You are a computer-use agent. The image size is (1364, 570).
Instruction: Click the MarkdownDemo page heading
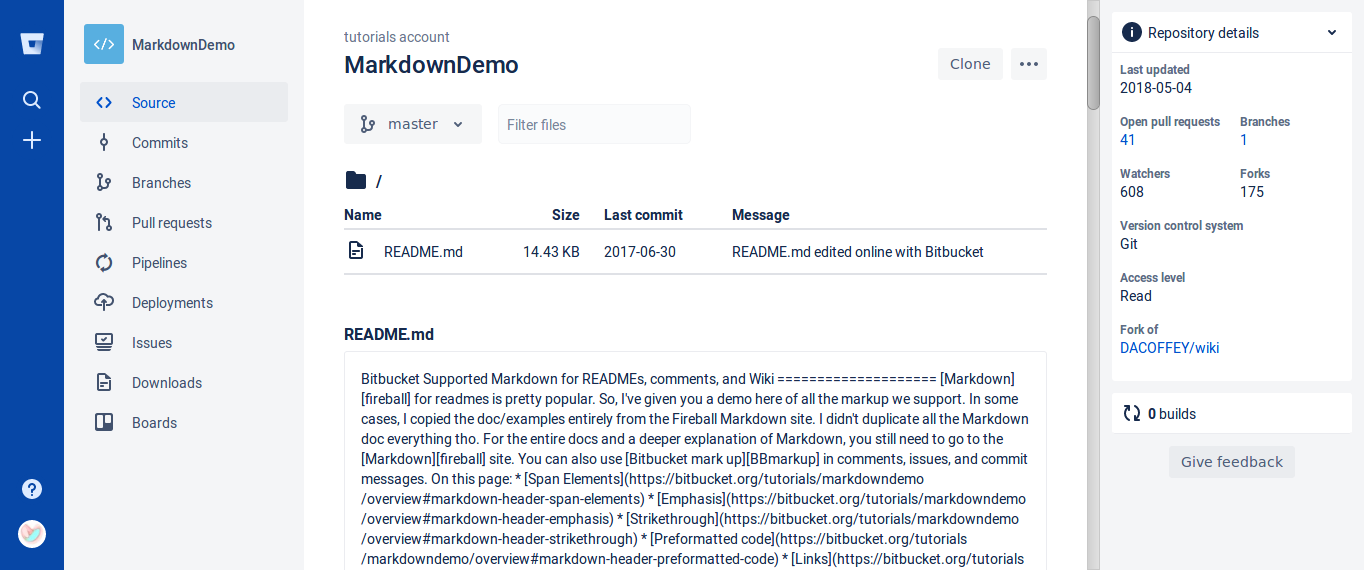click(x=431, y=65)
